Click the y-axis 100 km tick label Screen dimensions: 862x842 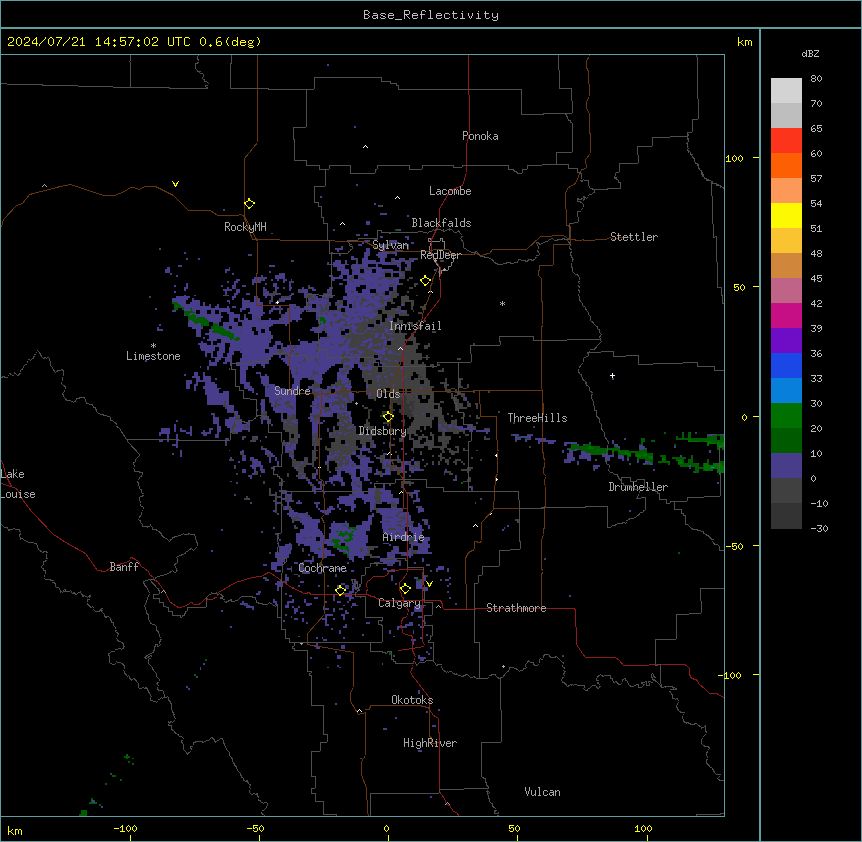tap(734, 158)
